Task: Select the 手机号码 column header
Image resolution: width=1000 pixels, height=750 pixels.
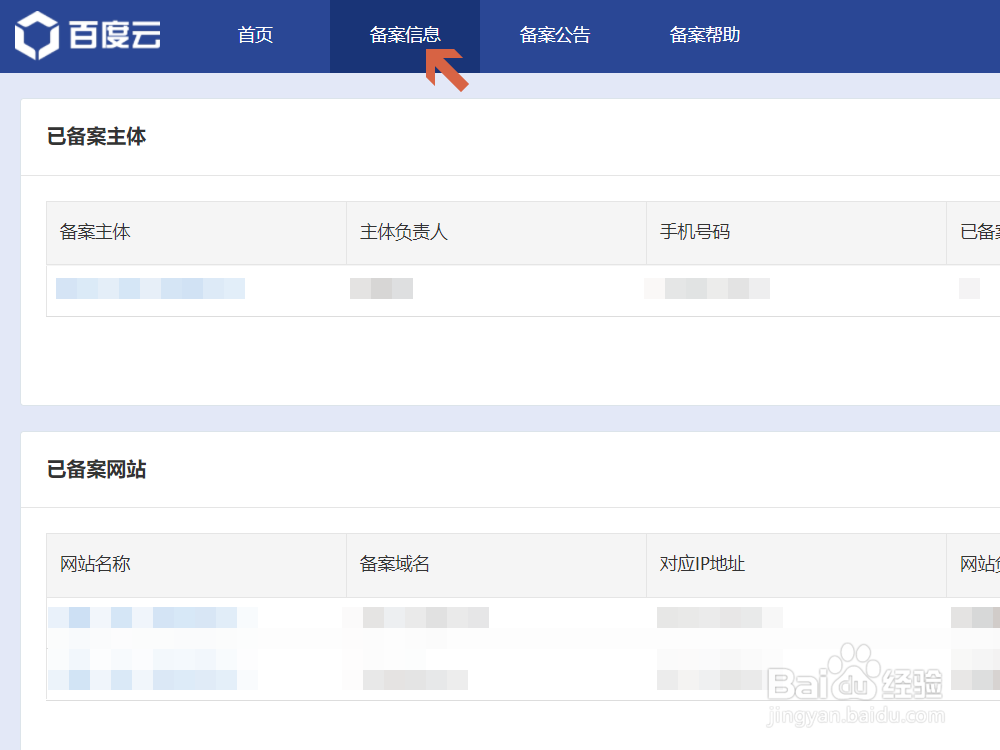Action: pos(692,232)
